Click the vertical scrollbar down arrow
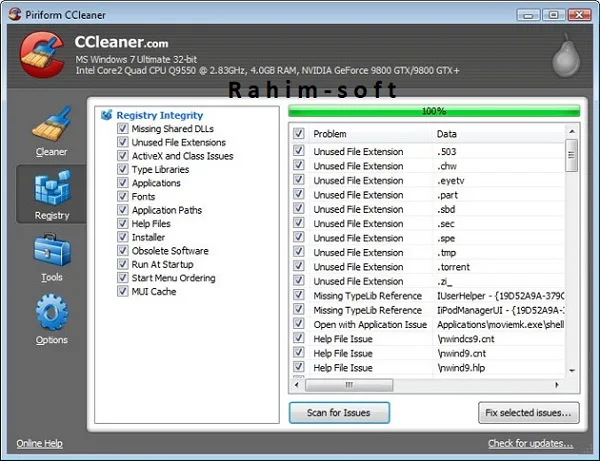Image resolution: width=600 pixels, height=461 pixels. (572, 370)
